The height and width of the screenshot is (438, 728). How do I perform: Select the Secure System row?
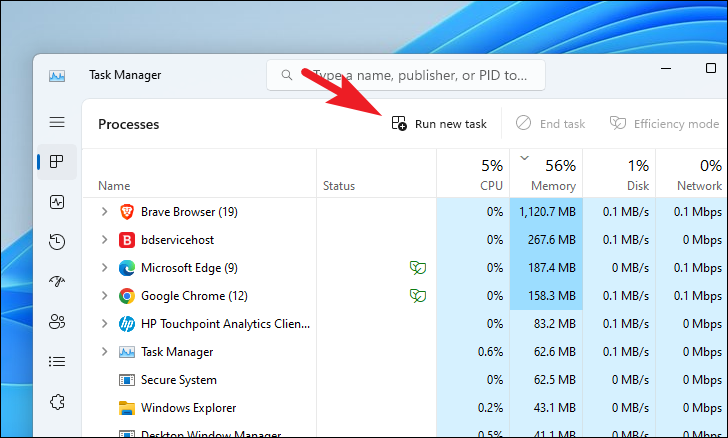click(405, 379)
